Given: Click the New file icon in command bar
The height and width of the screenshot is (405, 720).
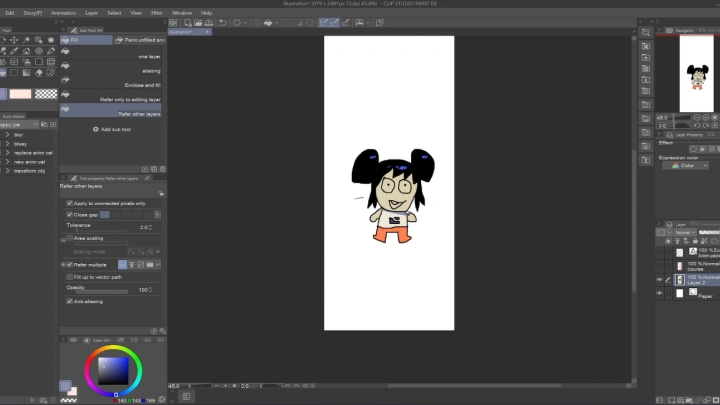Looking at the screenshot, I should tap(187, 22).
